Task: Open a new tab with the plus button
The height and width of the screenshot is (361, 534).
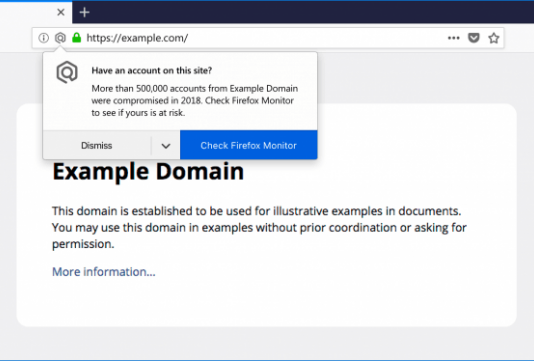Action: pos(84,12)
